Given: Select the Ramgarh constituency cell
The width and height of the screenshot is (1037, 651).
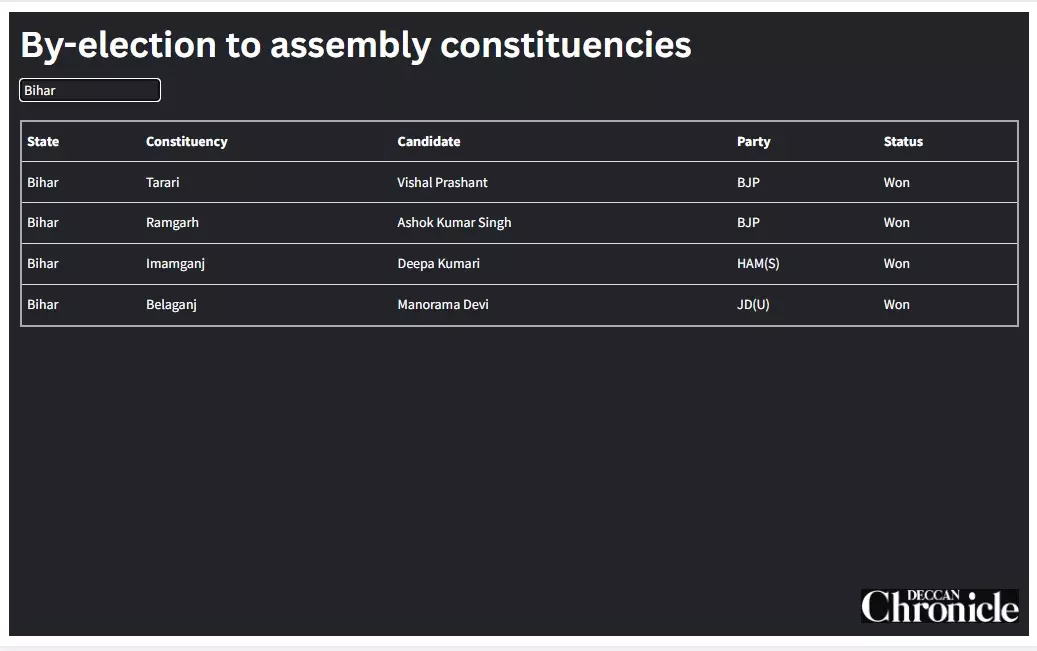Looking at the screenshot, I should click(172, 223).
